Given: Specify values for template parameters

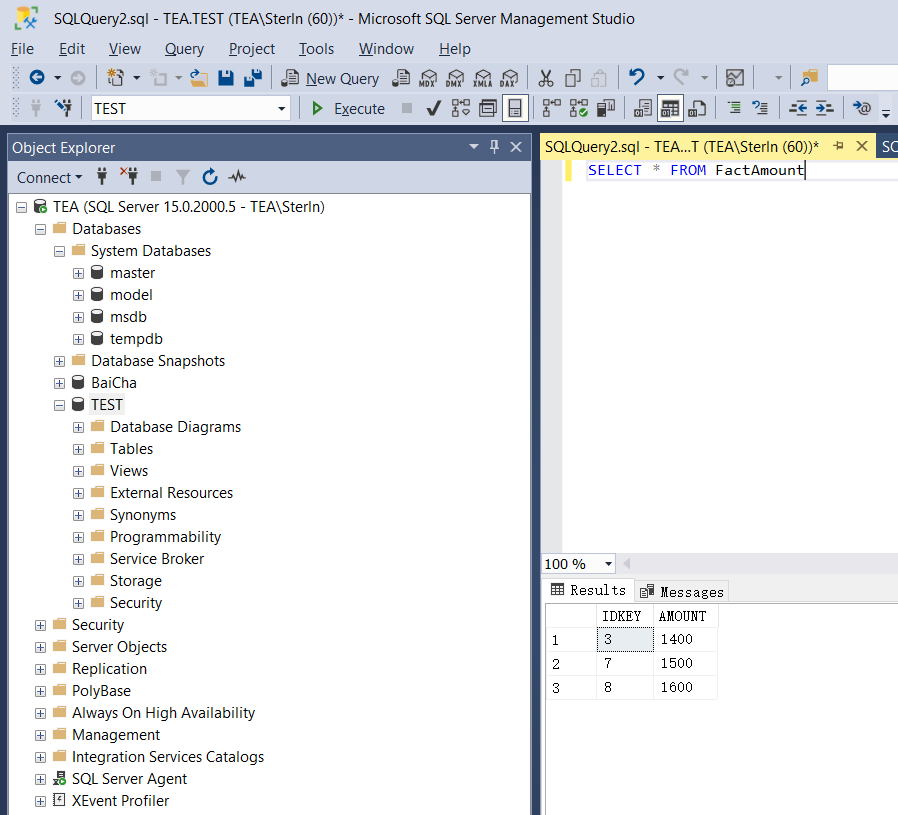Looking at the screenshot, I should (x=861, y=108).
